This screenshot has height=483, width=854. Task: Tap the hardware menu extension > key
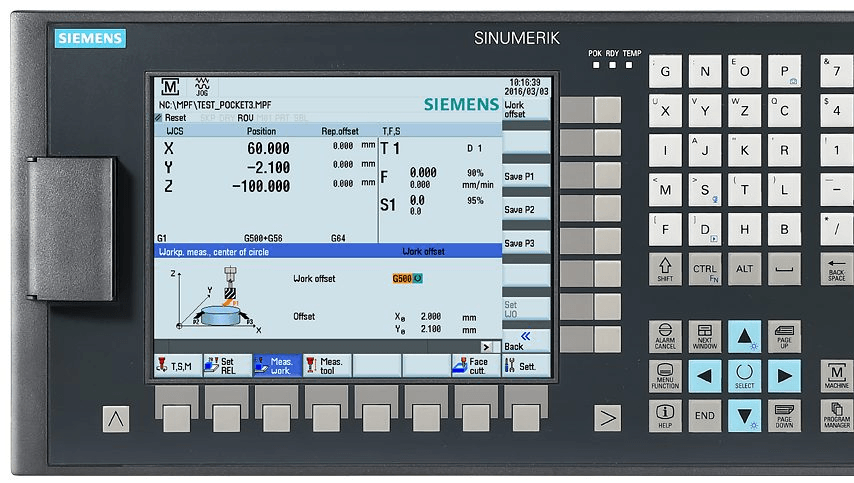pyautogui.click(x=607, y=418)
